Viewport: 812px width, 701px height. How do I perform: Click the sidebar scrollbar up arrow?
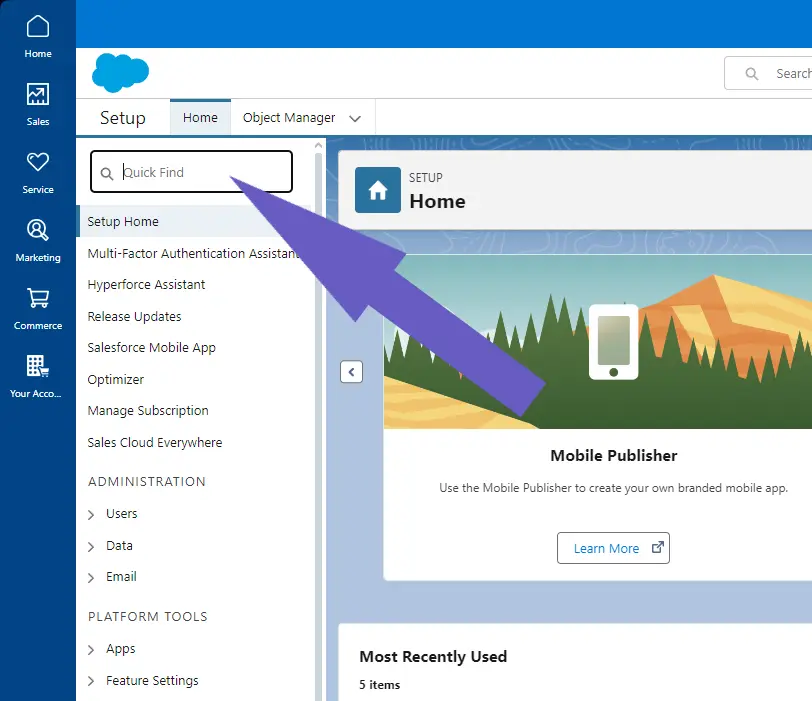click(318, 145)
